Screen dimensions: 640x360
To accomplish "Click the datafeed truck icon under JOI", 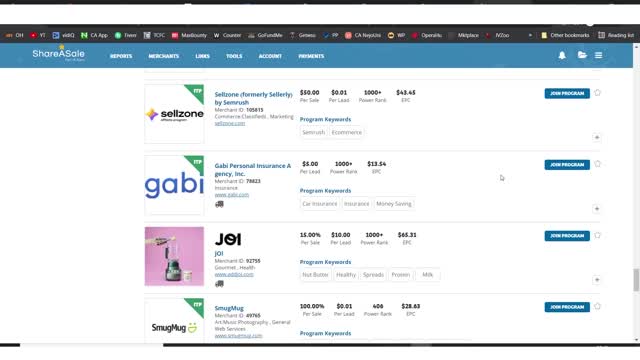I will [219, 284].
